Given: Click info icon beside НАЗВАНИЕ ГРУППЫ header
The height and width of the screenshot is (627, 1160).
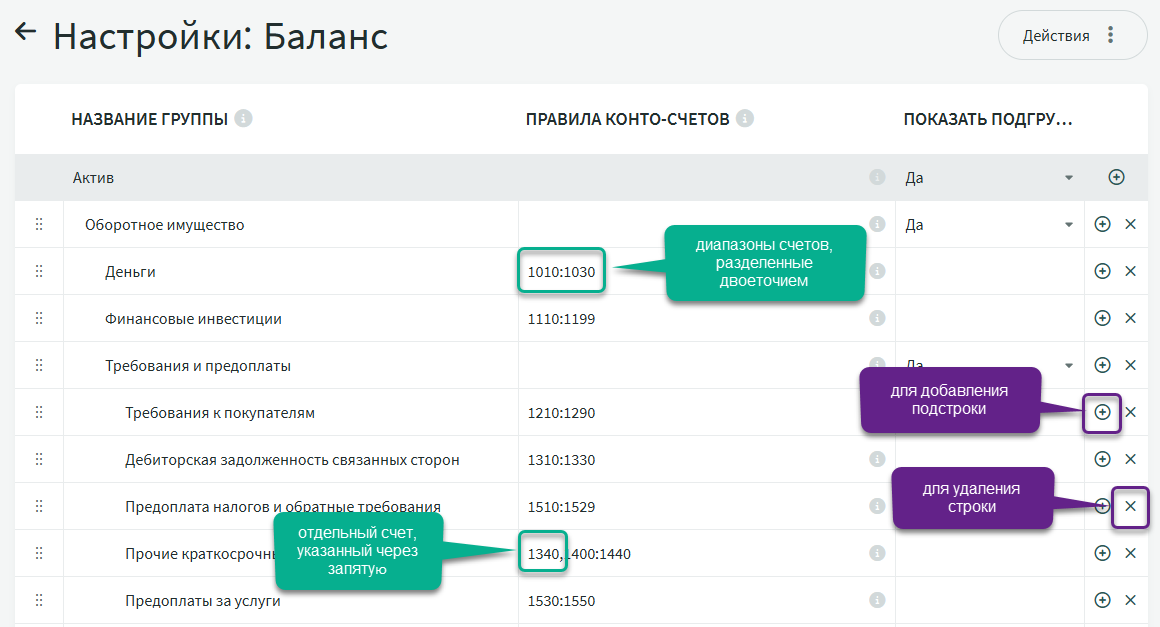Looking at the screenshot, I should pos(243,119).
